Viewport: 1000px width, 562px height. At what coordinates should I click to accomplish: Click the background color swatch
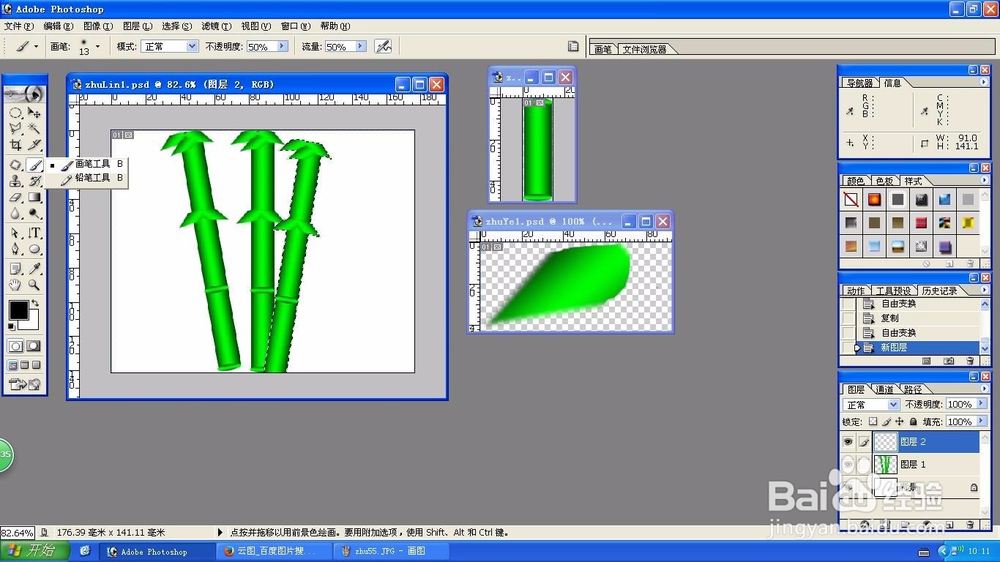(x=33, y=323)
